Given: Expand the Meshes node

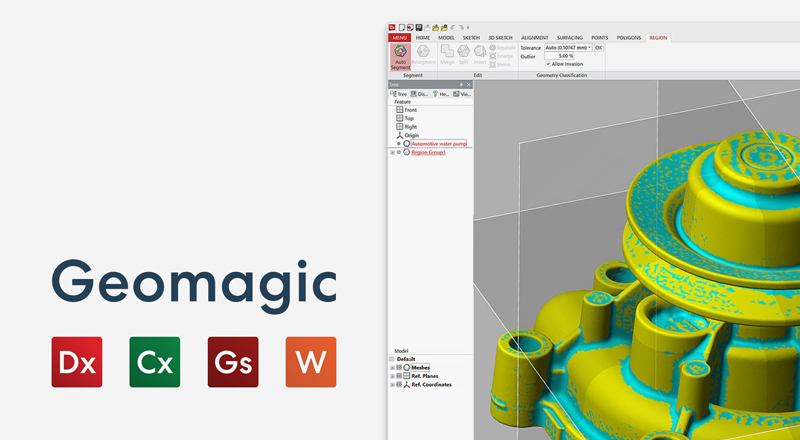Looking at the screenshot, I should [x=392, y=368].
